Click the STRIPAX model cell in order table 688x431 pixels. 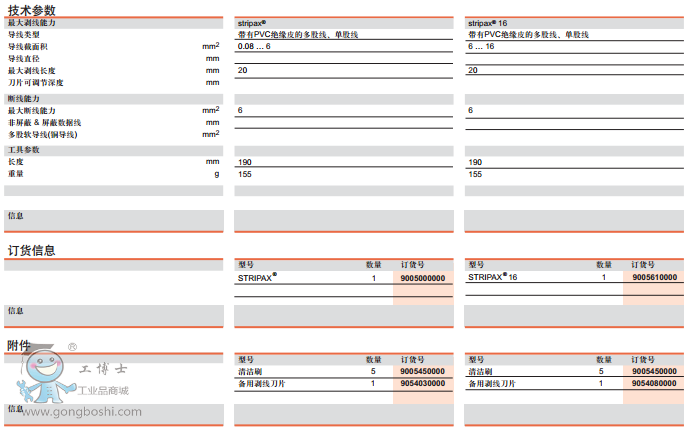point(258,277)
